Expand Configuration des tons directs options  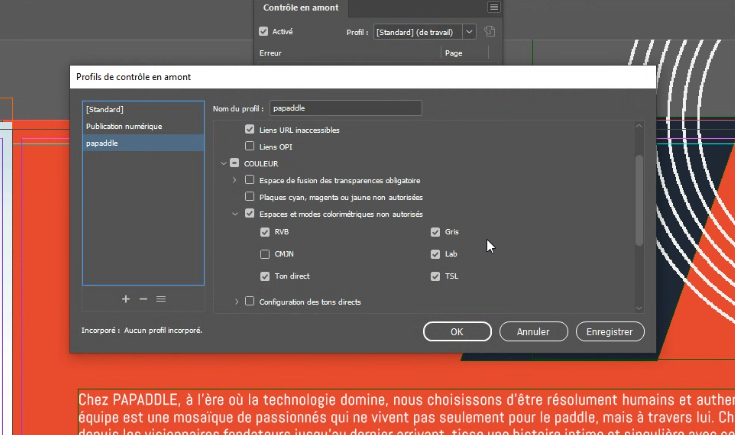click(x=235, y=301)
